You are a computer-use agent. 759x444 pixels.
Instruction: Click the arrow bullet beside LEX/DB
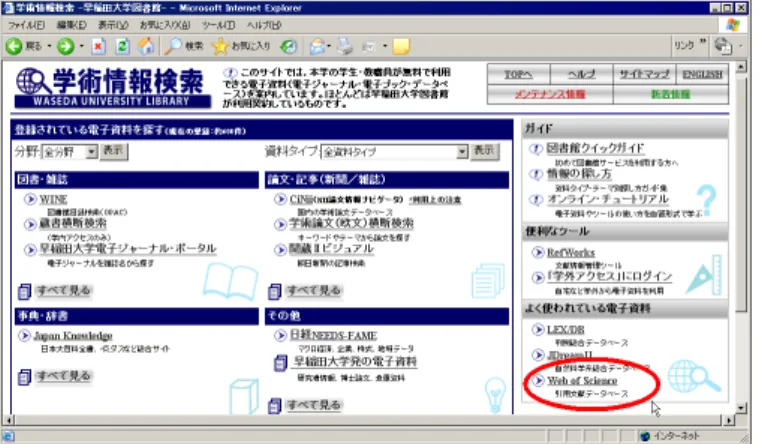coord(538,330)
